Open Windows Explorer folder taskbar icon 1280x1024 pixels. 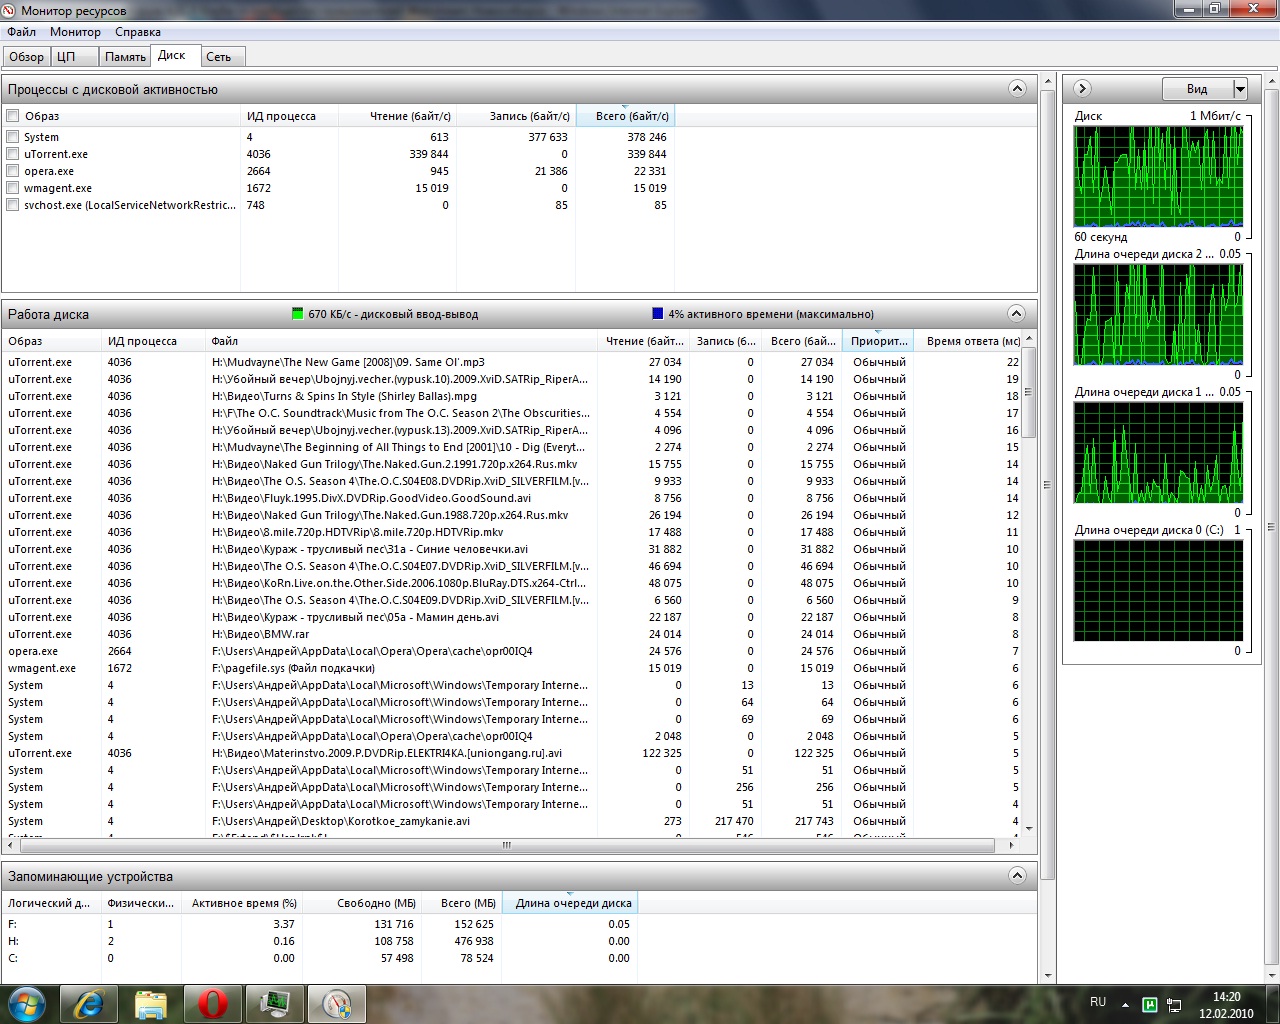point(151,1003)
